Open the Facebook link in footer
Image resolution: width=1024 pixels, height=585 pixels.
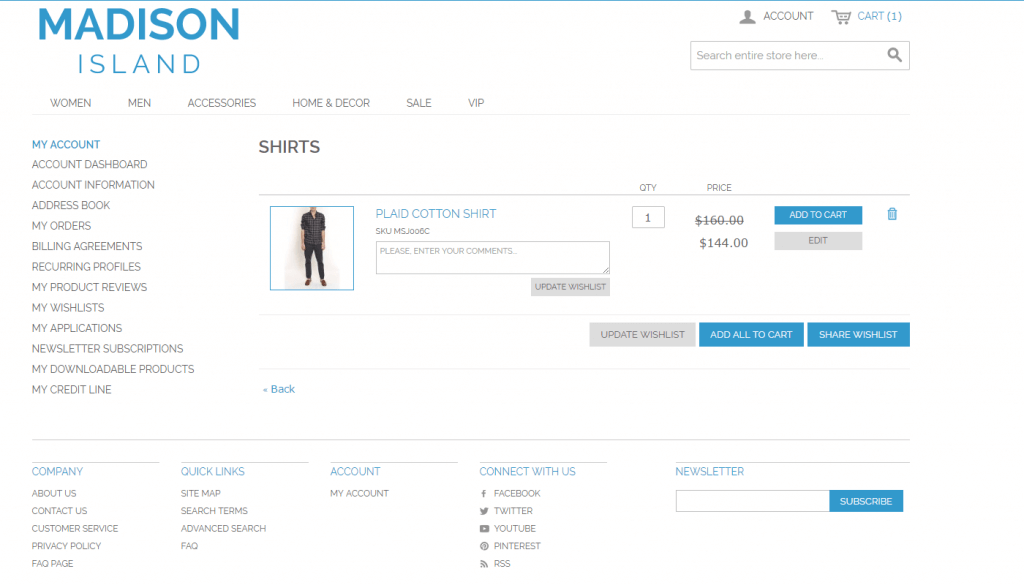coord(516,493)
